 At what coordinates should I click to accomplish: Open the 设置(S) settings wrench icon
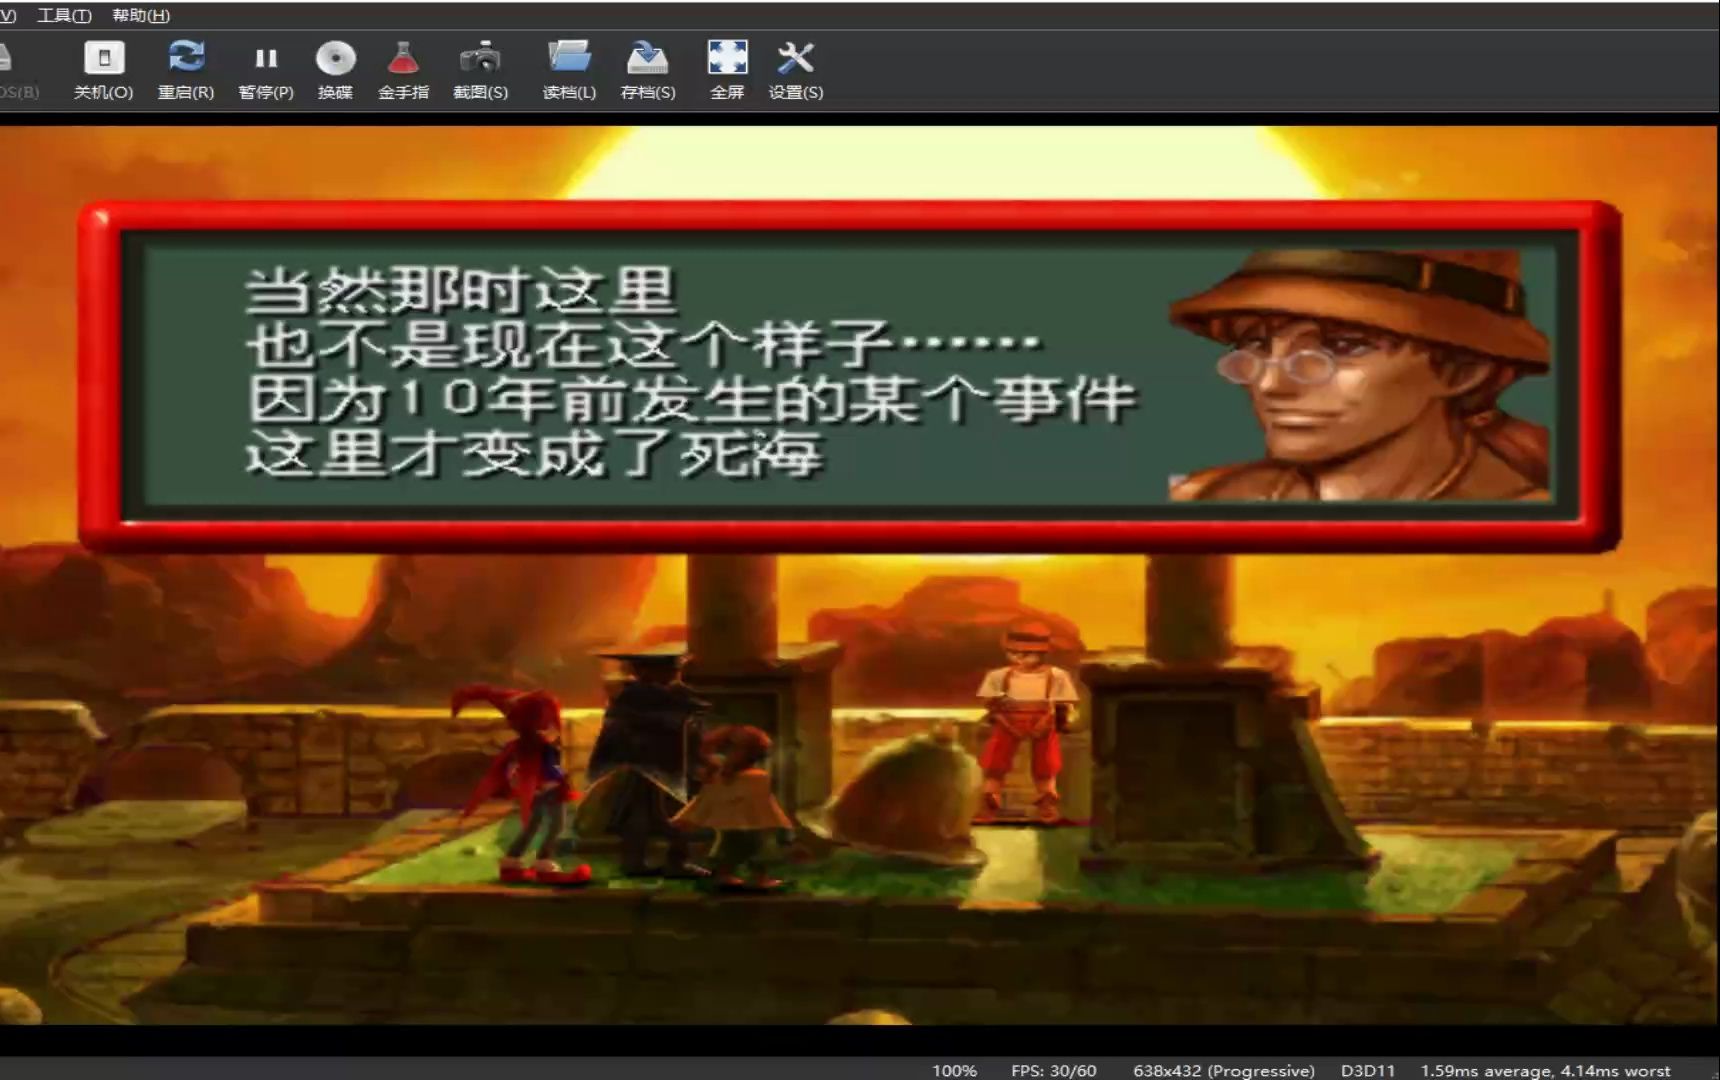[796, 58]
